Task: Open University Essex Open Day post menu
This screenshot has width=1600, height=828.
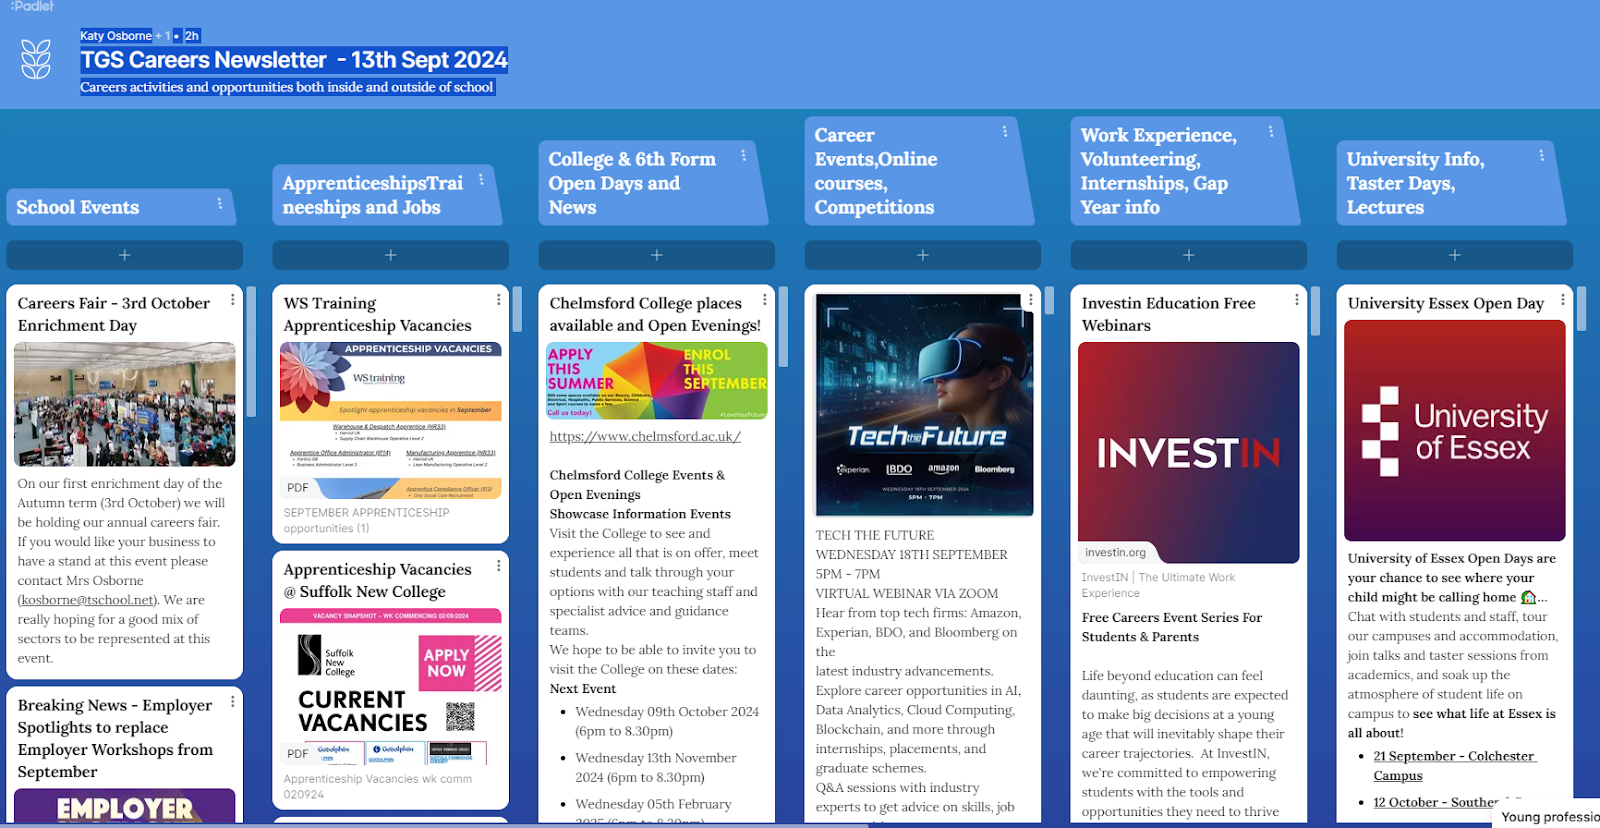Action: [1563, 299]
